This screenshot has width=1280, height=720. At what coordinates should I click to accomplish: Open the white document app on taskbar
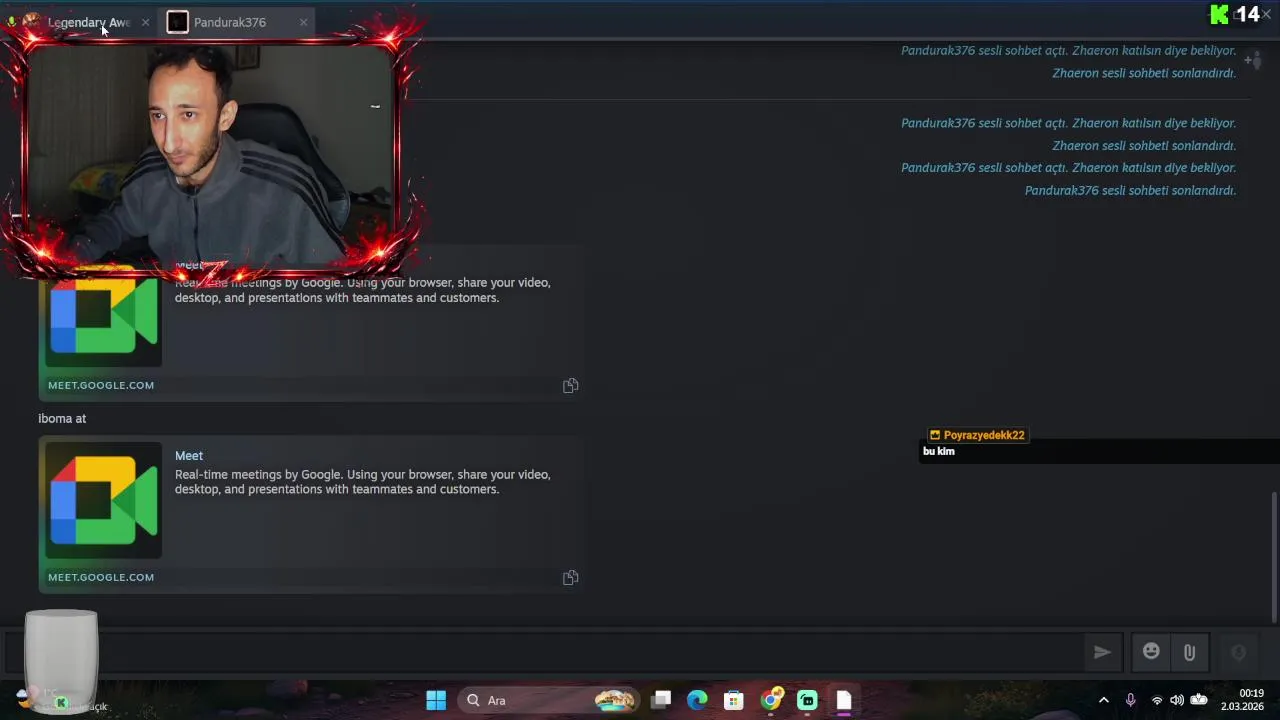844,700
